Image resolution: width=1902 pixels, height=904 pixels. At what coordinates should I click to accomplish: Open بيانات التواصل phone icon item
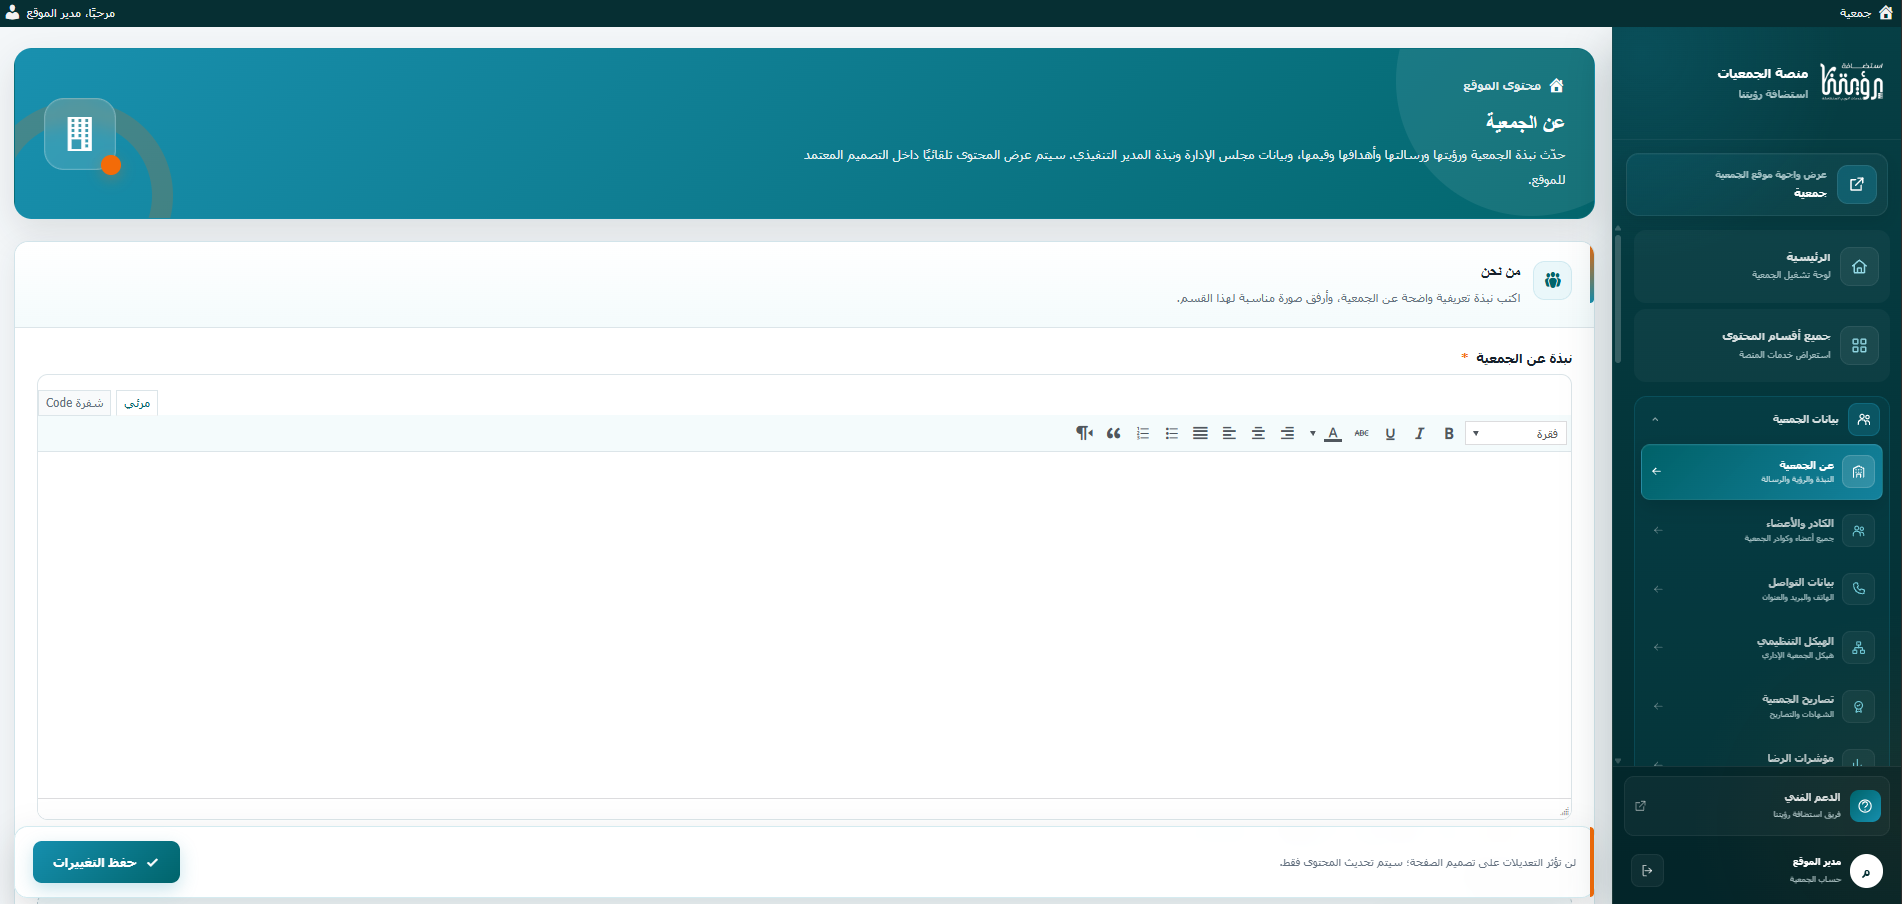click(x=1858, y=589)
